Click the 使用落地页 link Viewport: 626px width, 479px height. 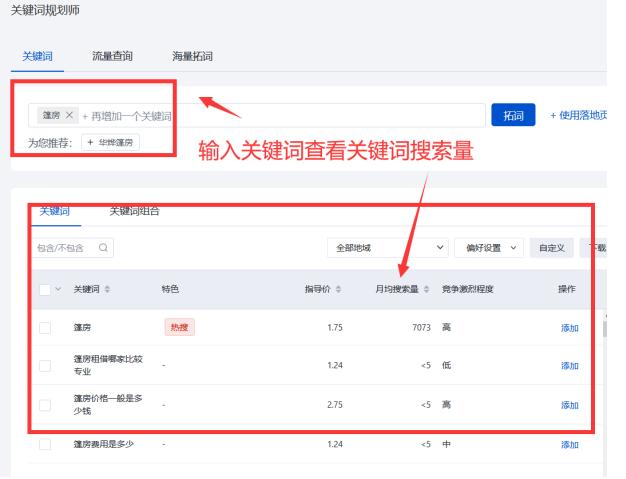coord(578,115)
